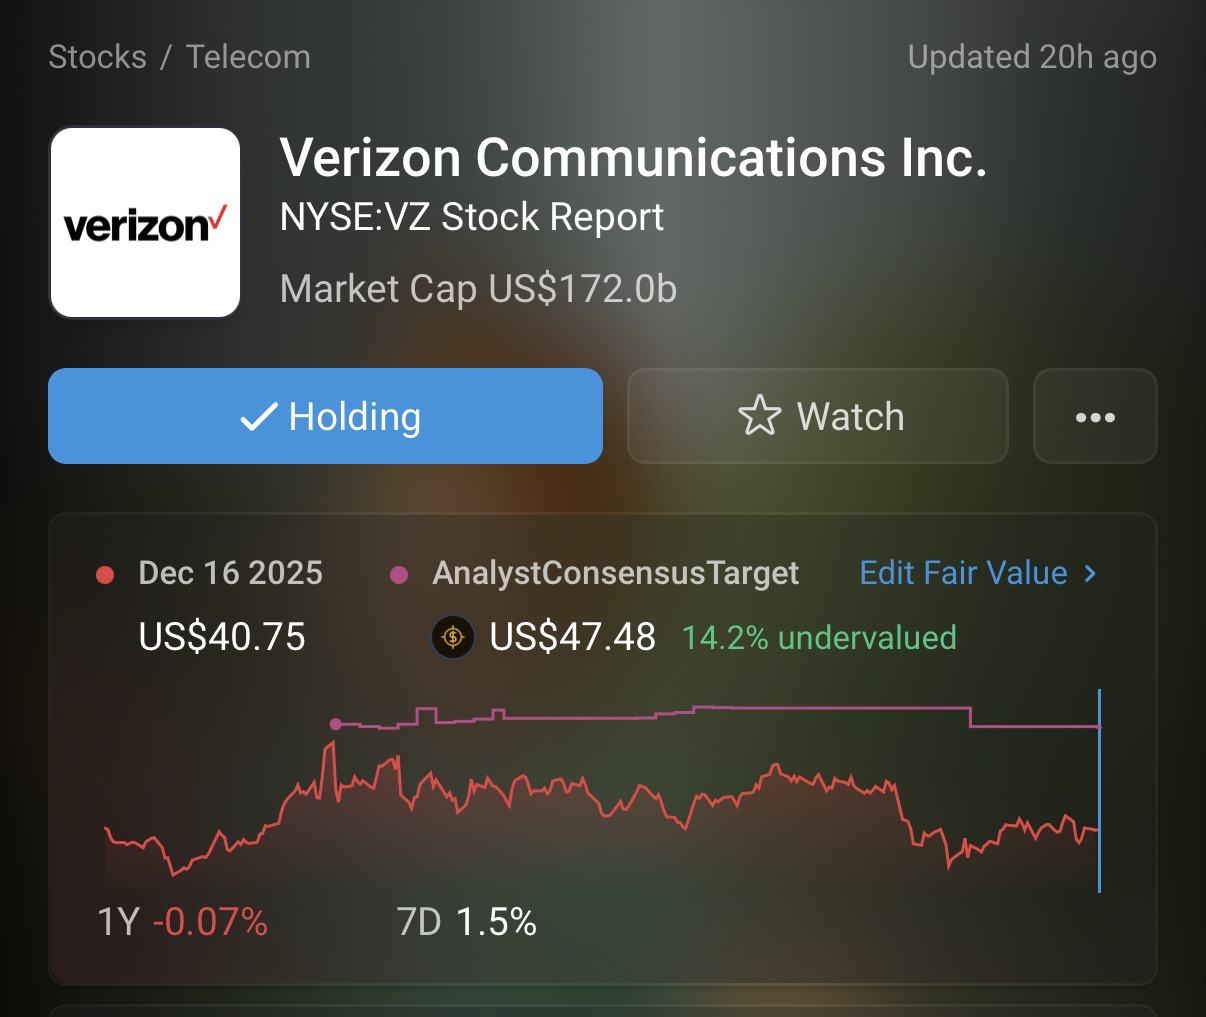Click the AnalystConsensusTarget label
This screenshot has height=1017, width=1206.
tap(615, 573)
